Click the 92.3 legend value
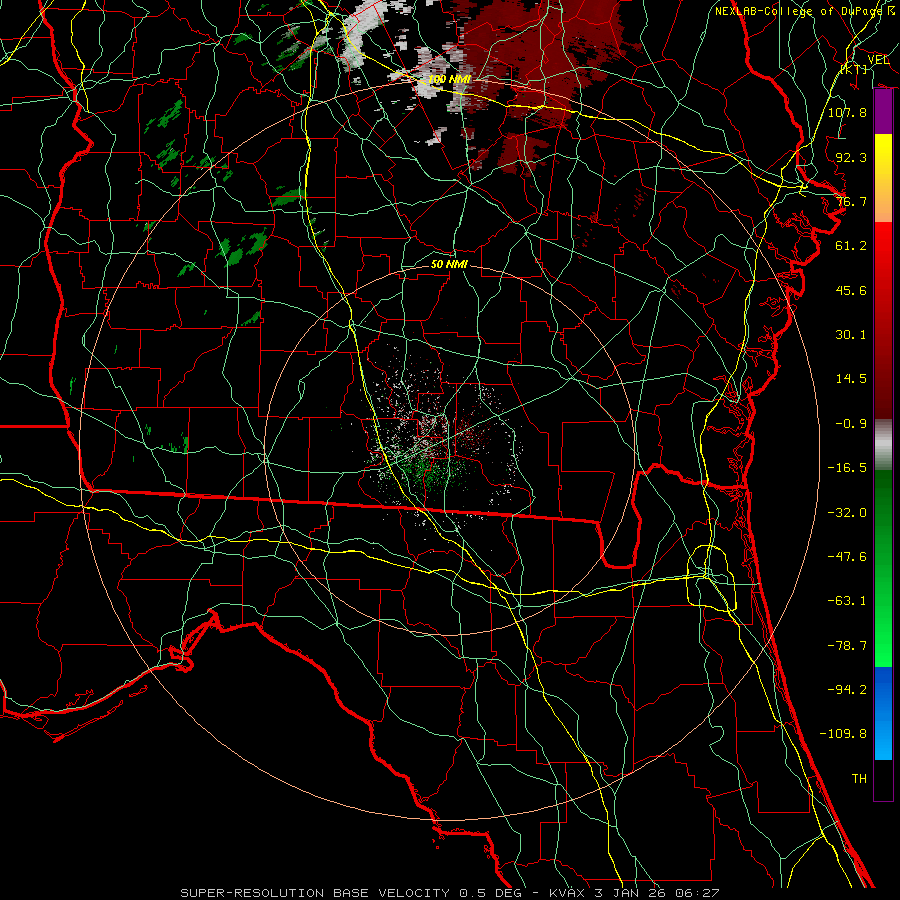 [x=851, y=157]
